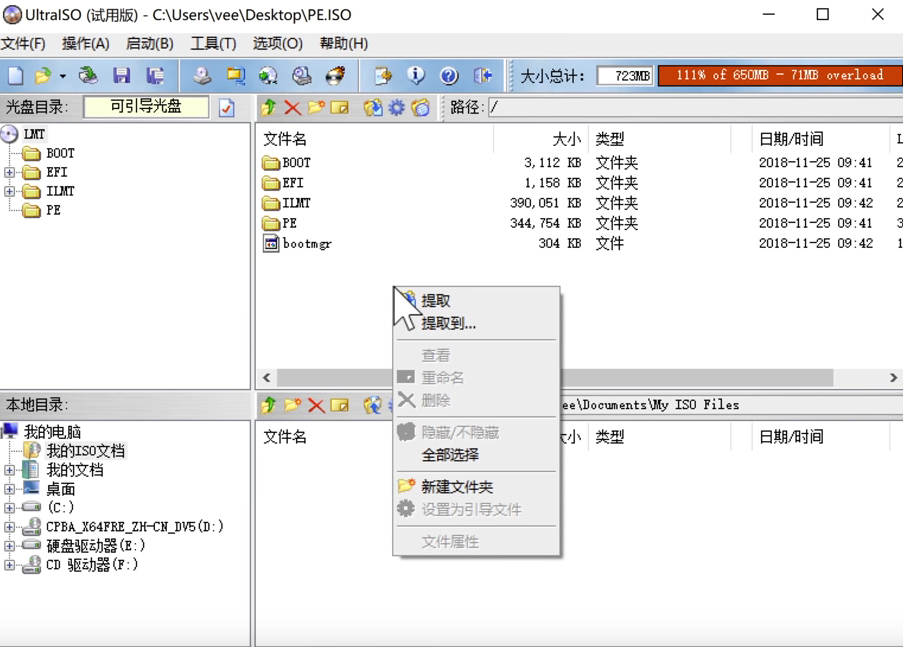The image size is (903, 647).
Task: Click the Make CD/DVD image disc icon
Action: coord(202,75)
